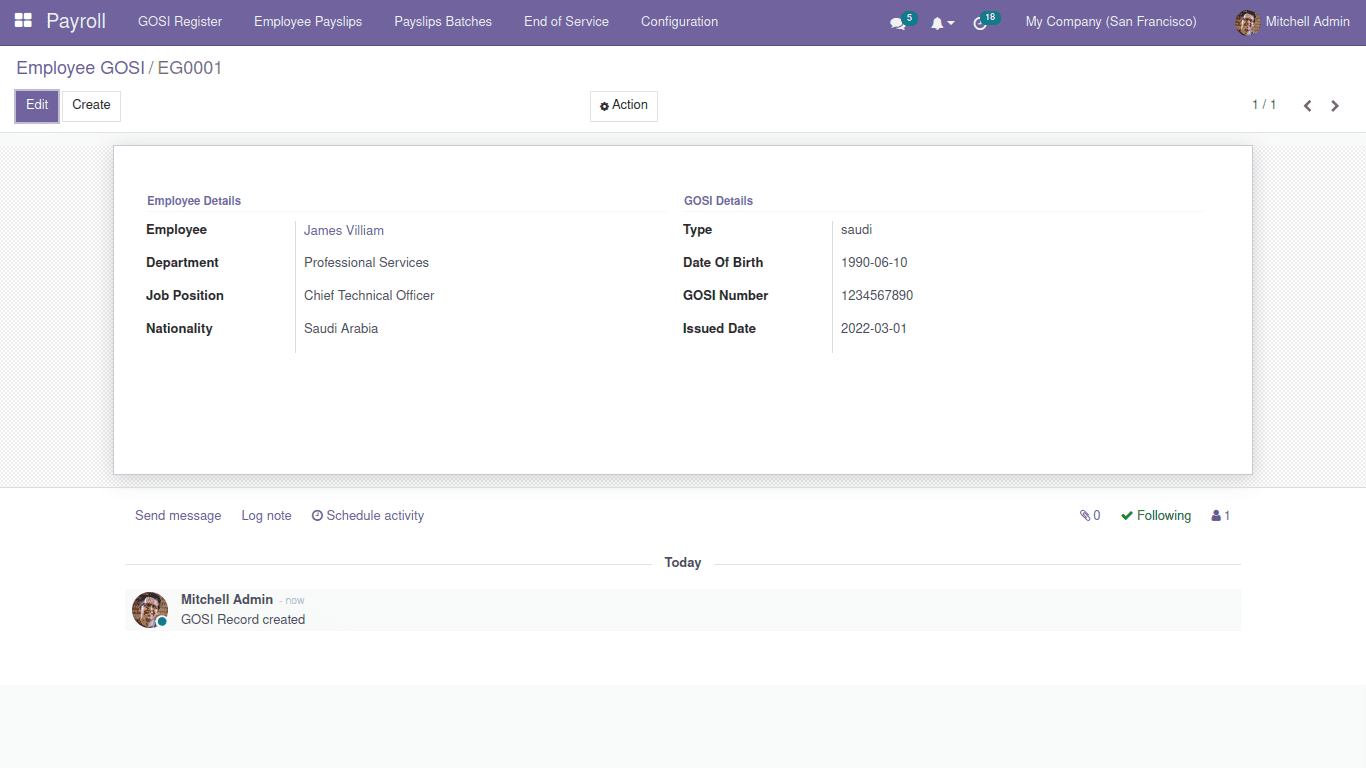Image resolution: width=1366 pixels, height=768 pixels.
Task: Open the activities clock panel
Action: (x=980, y=22)
